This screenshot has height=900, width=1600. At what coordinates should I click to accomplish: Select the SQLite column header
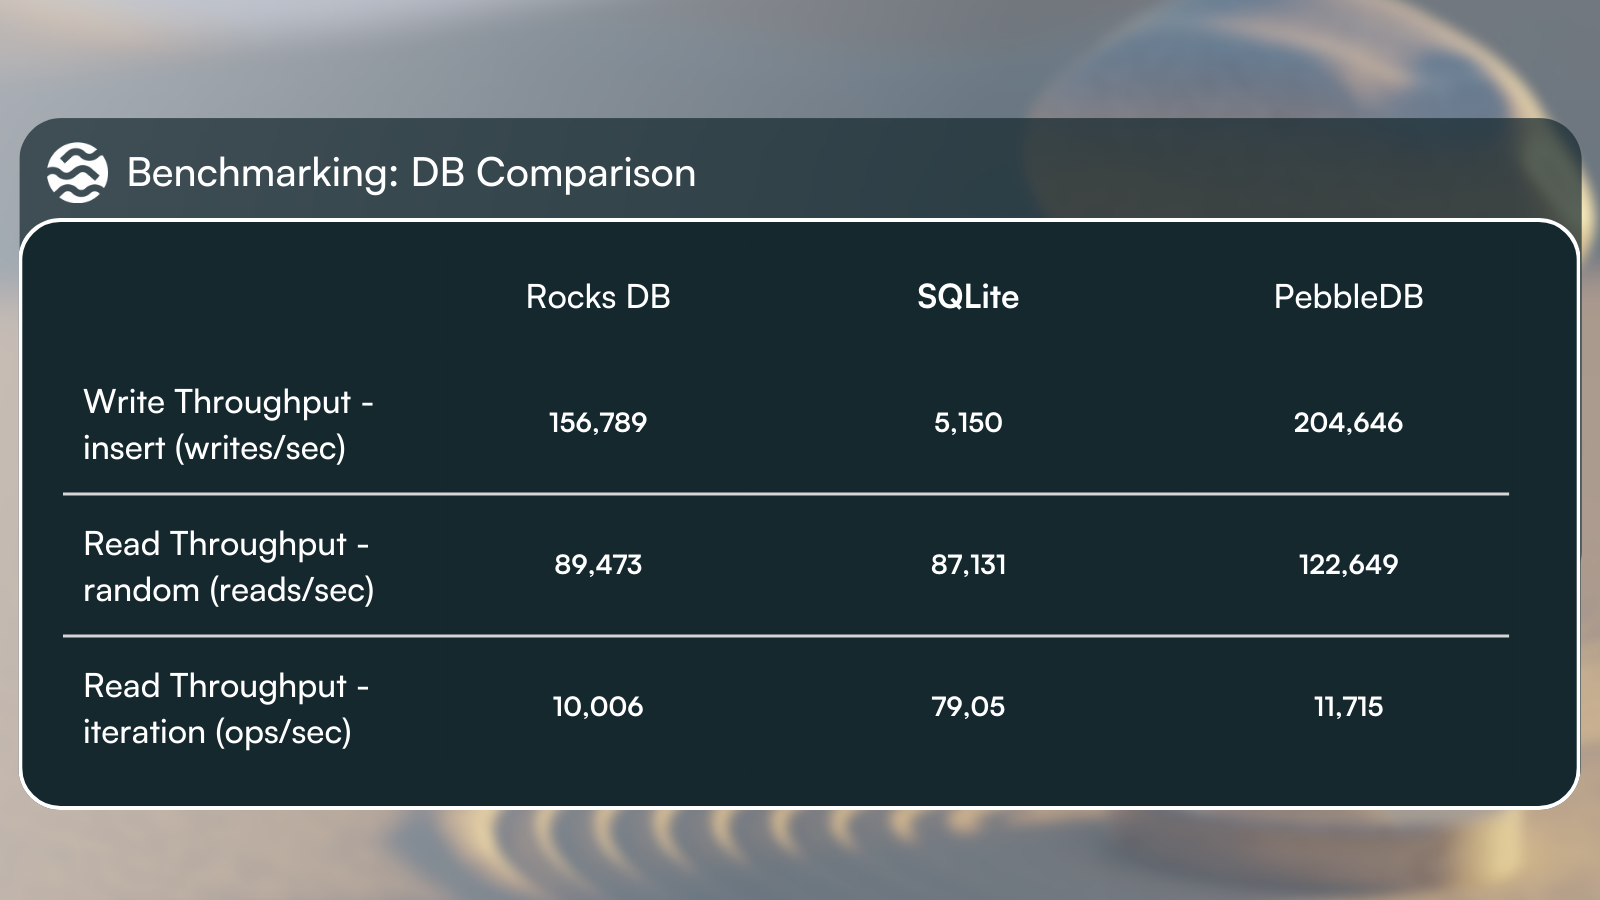(x=968, y=297)
